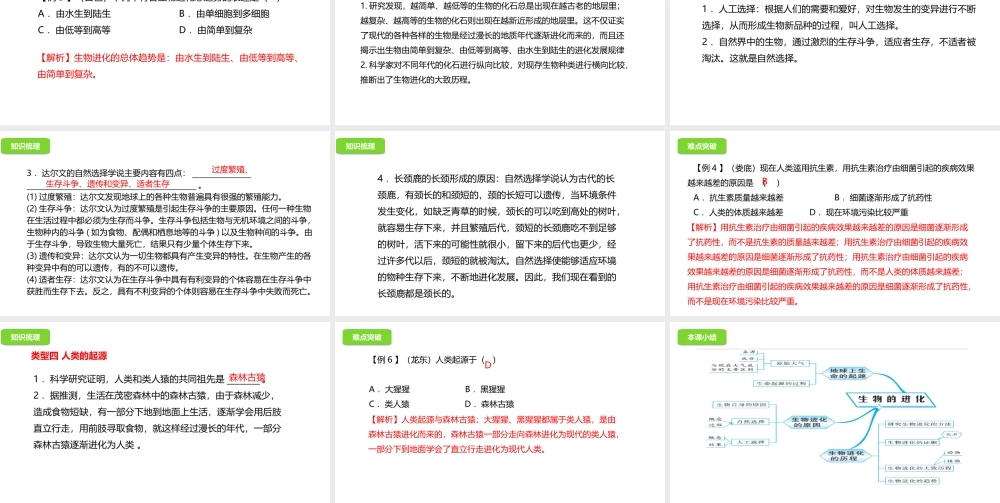Click the 本课小结 green badge

point(702,338)
